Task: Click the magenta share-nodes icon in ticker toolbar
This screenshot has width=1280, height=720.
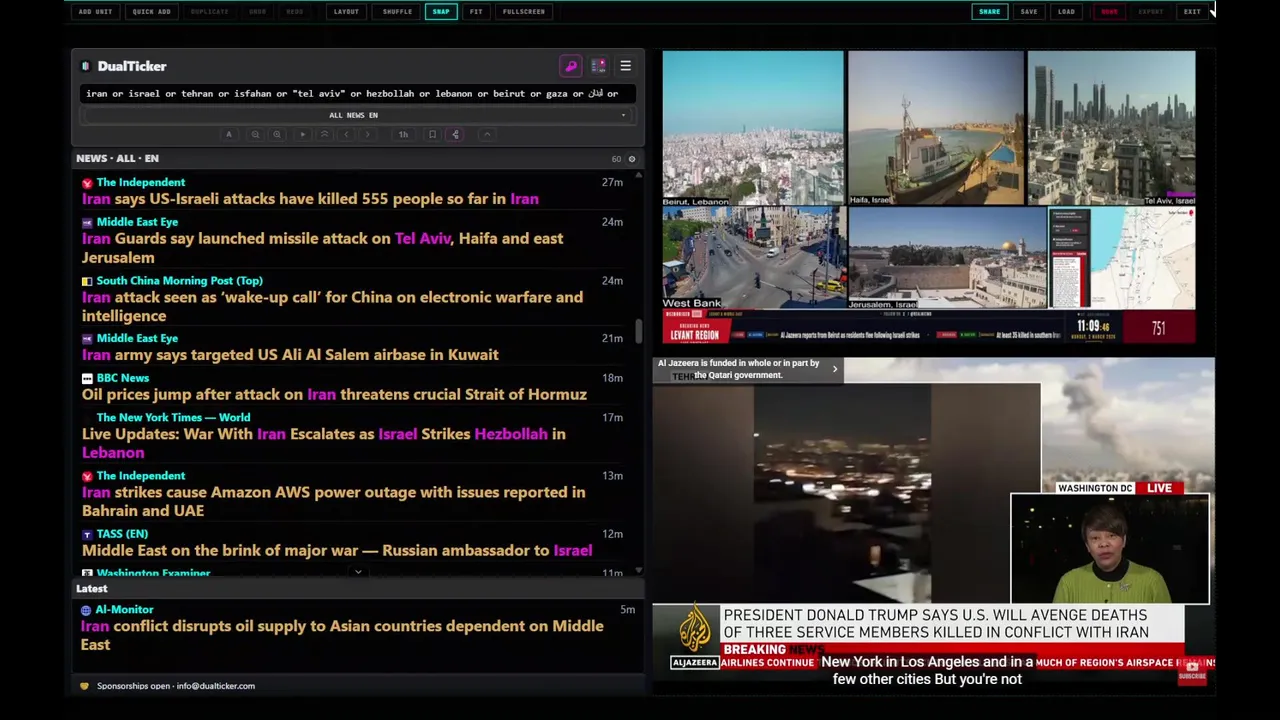Action: [x=455, y=134]
